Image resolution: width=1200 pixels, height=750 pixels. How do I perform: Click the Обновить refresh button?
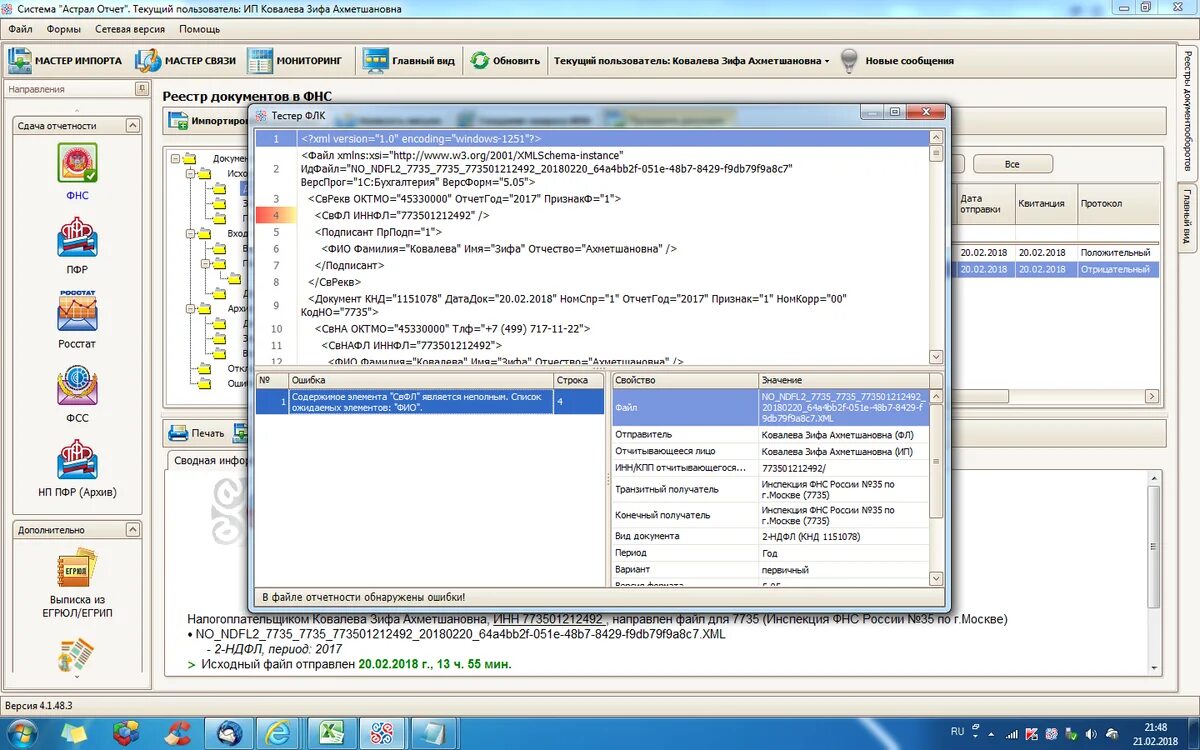pyautogui.click(x=506, y=61)
